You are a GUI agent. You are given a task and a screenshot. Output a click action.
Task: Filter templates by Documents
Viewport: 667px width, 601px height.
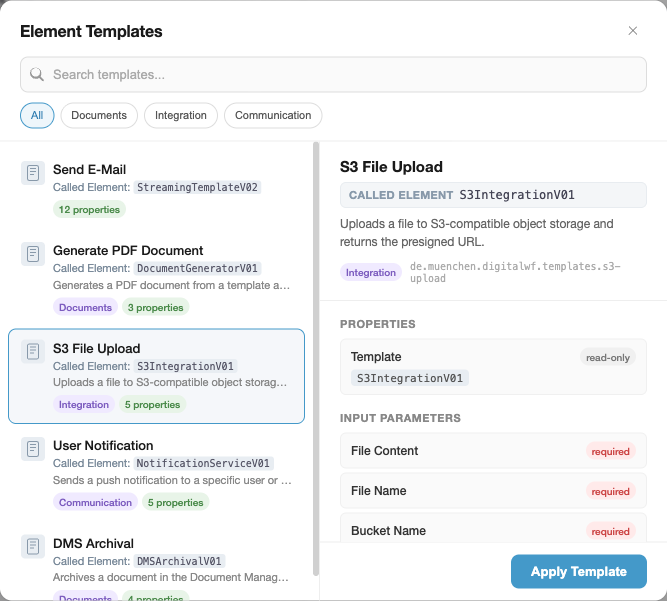tap(99, 115)
